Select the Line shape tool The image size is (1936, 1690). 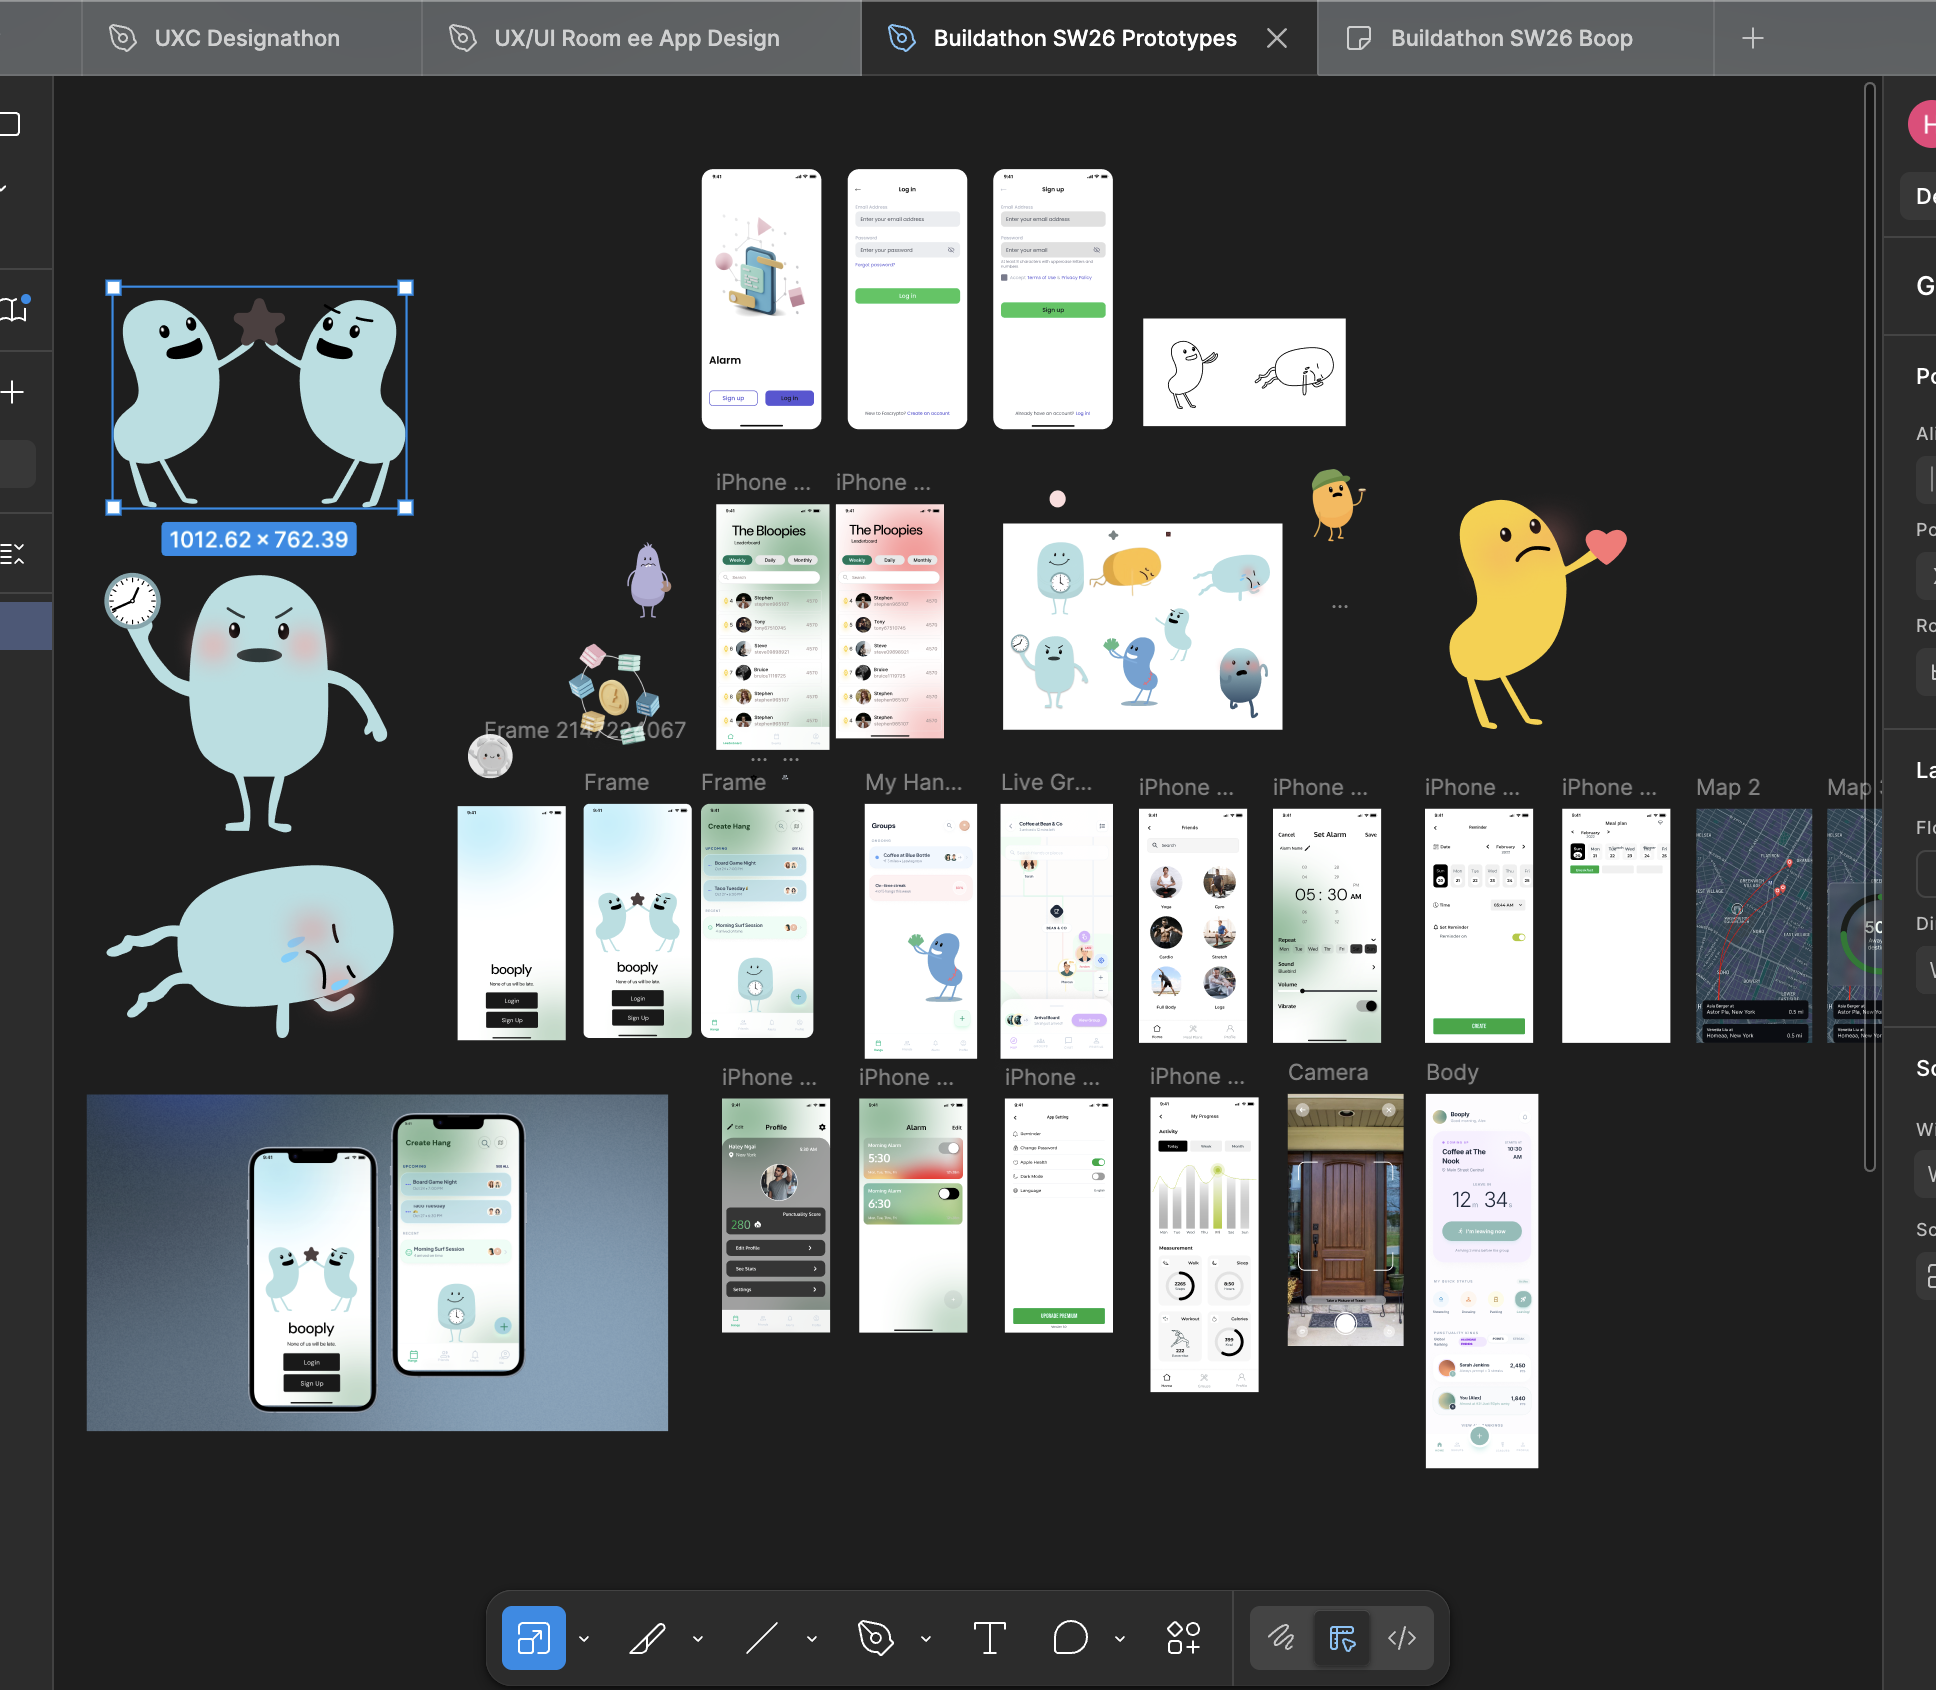coord(761,1638)
